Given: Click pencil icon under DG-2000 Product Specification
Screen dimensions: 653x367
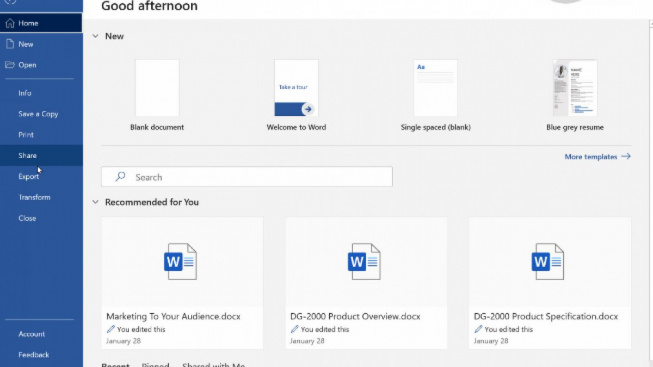Looking at the screenshot, I should tap(478, 329).
